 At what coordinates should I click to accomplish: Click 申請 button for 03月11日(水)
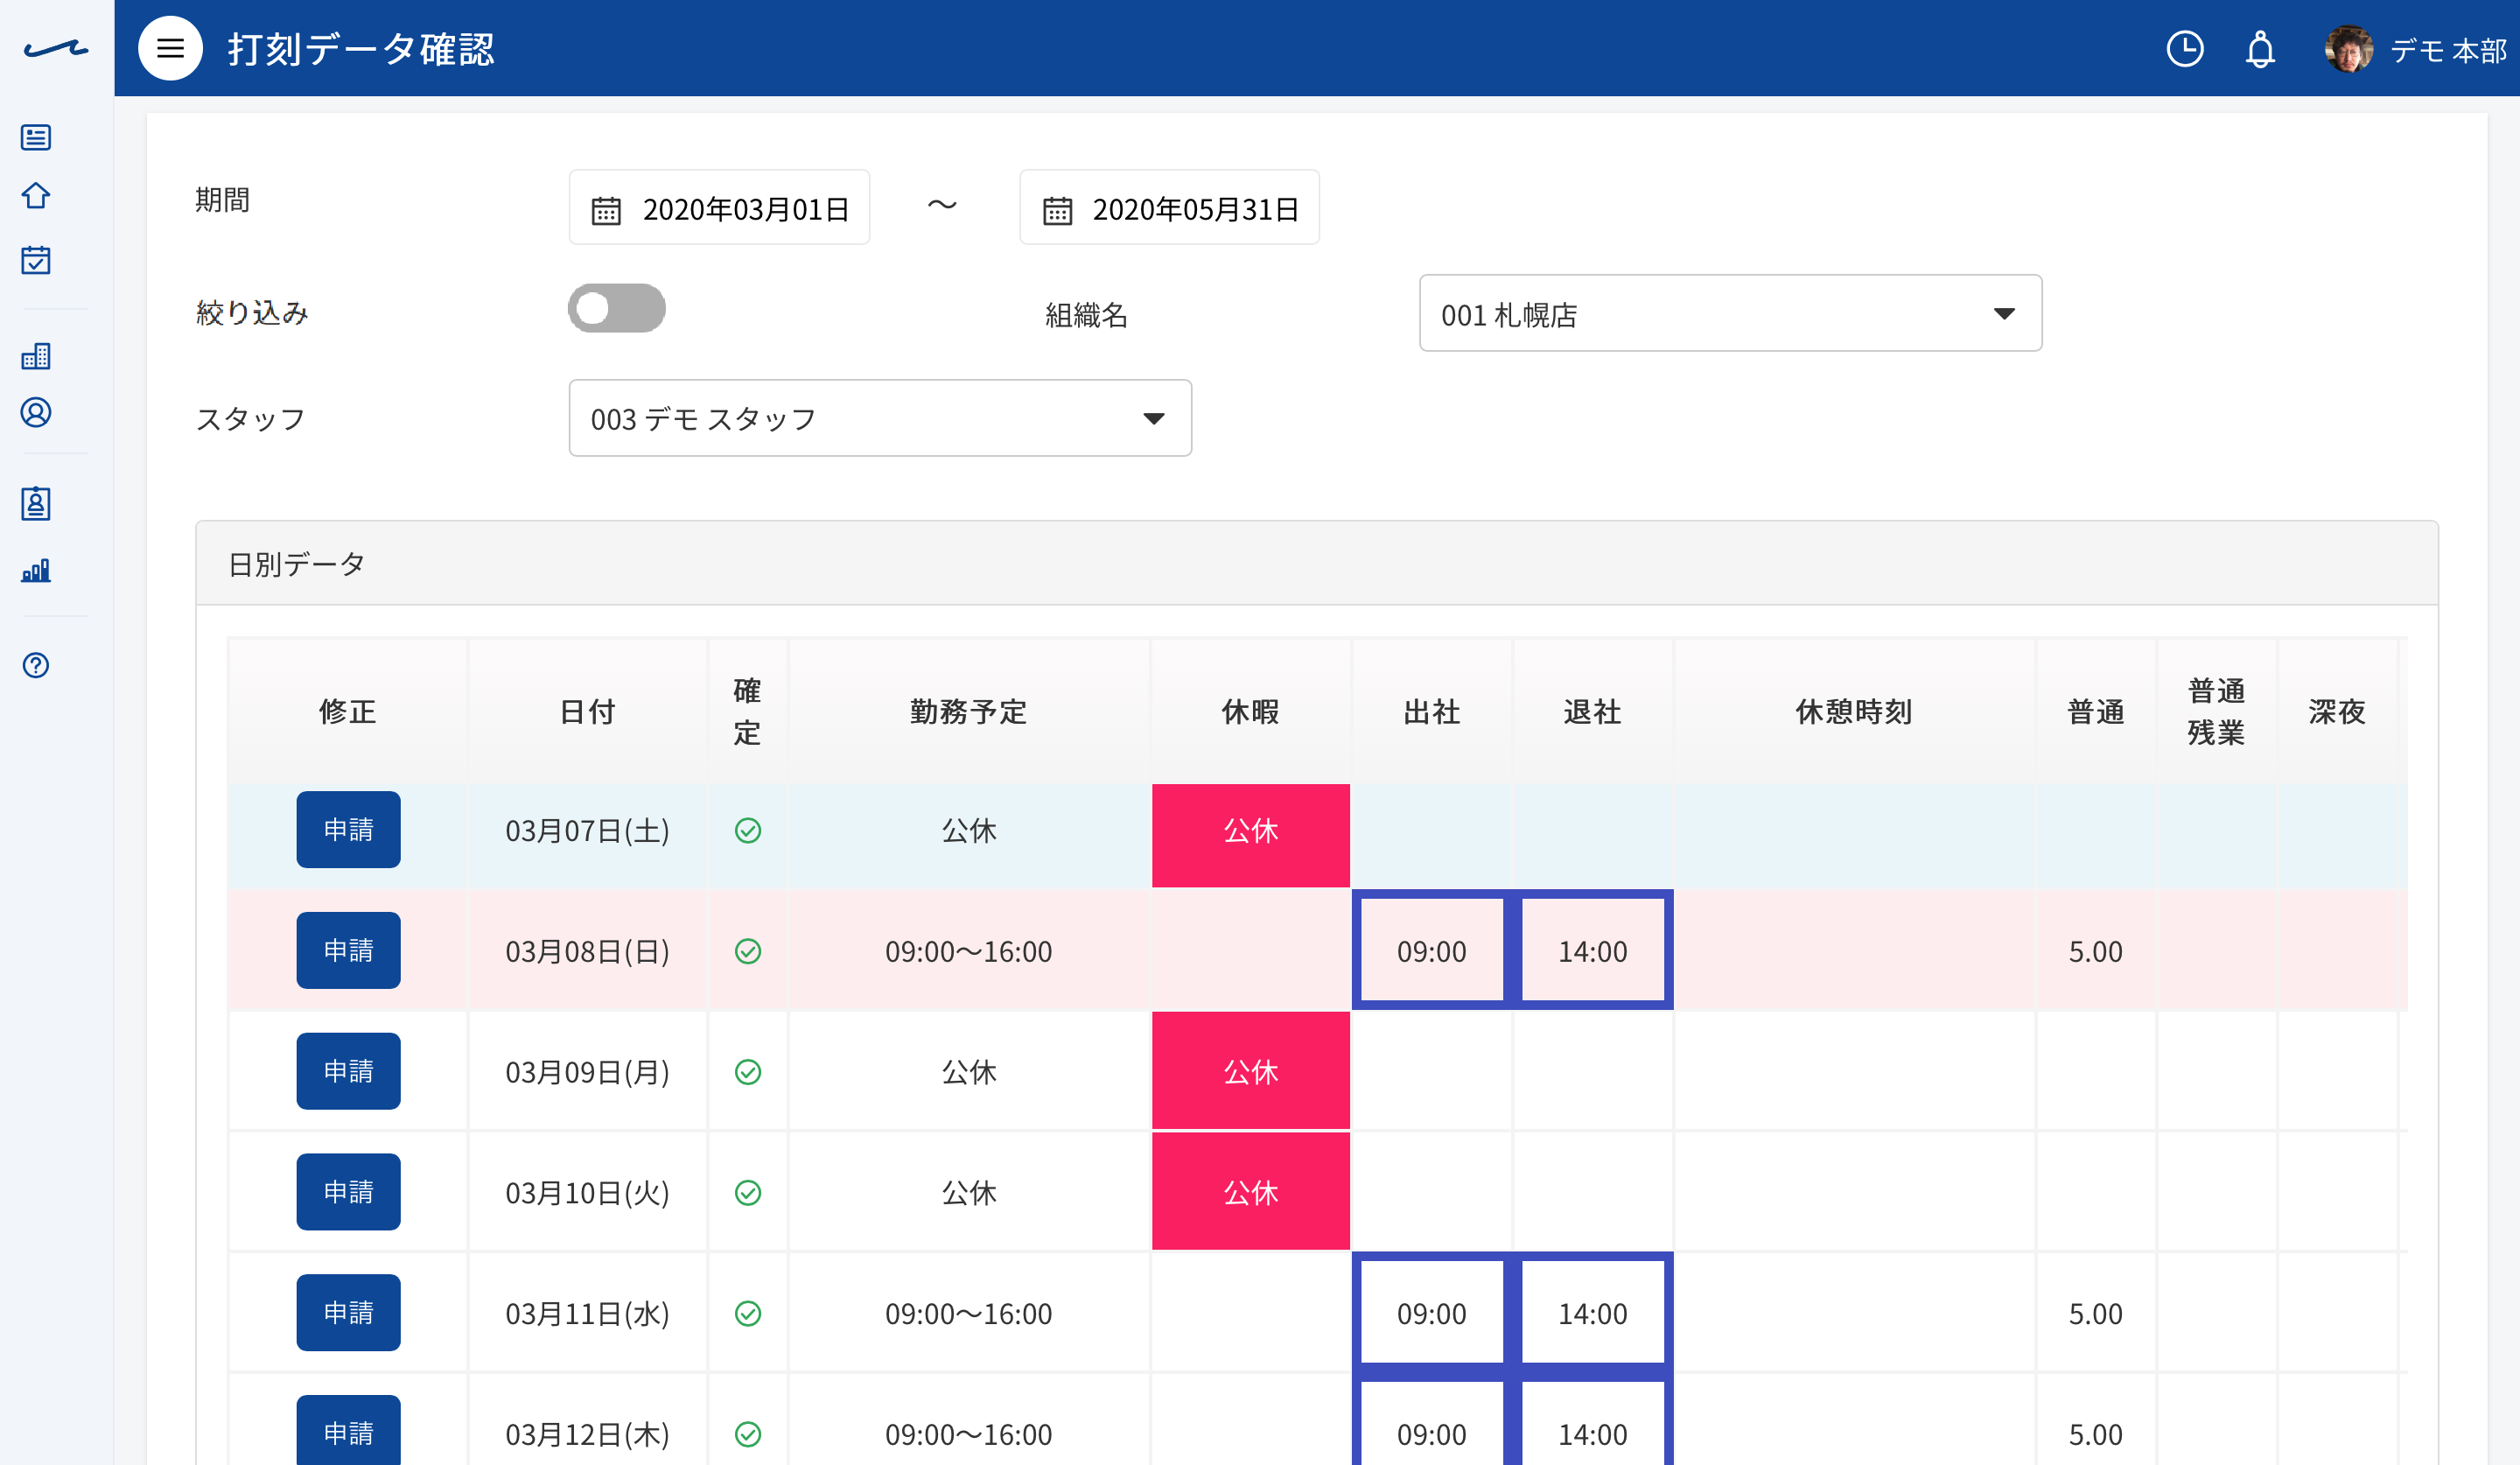(x=348, y=1312)
